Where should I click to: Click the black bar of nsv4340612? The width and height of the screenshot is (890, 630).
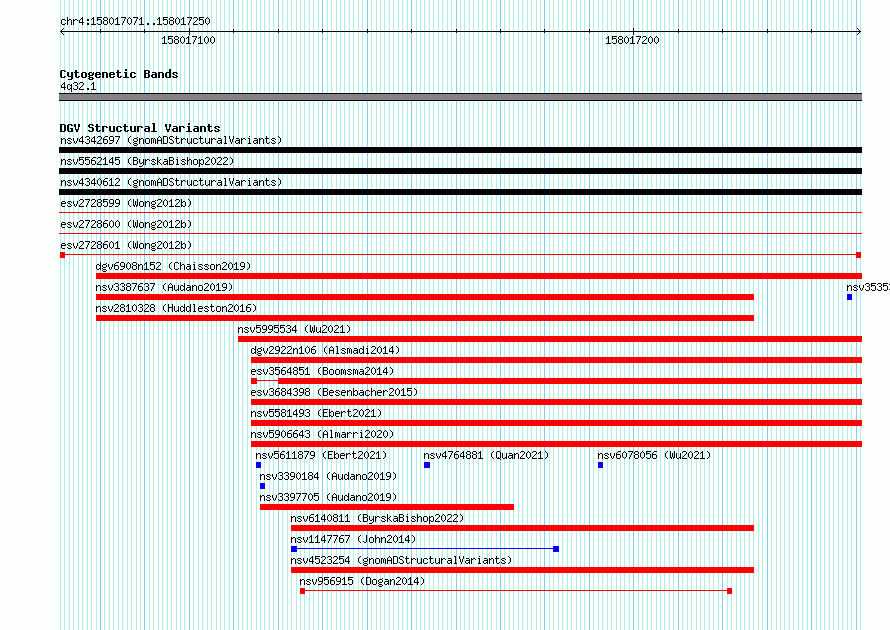pyautogui.click(x=460, y=192)
